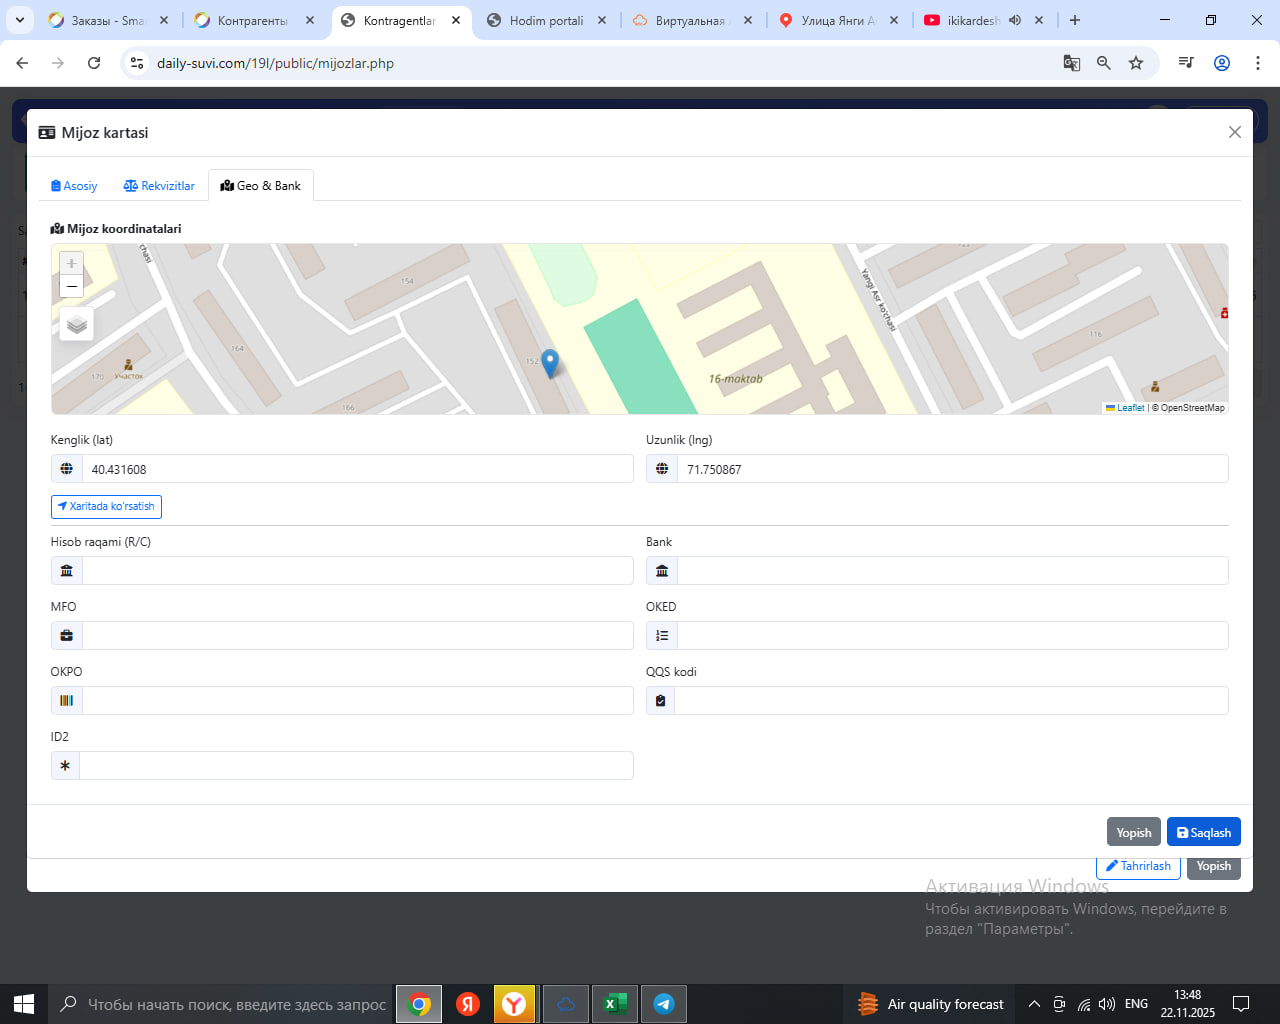Expand the browser tab search dropdown
Screen dimensions: 1280x1024
[19, 20]
